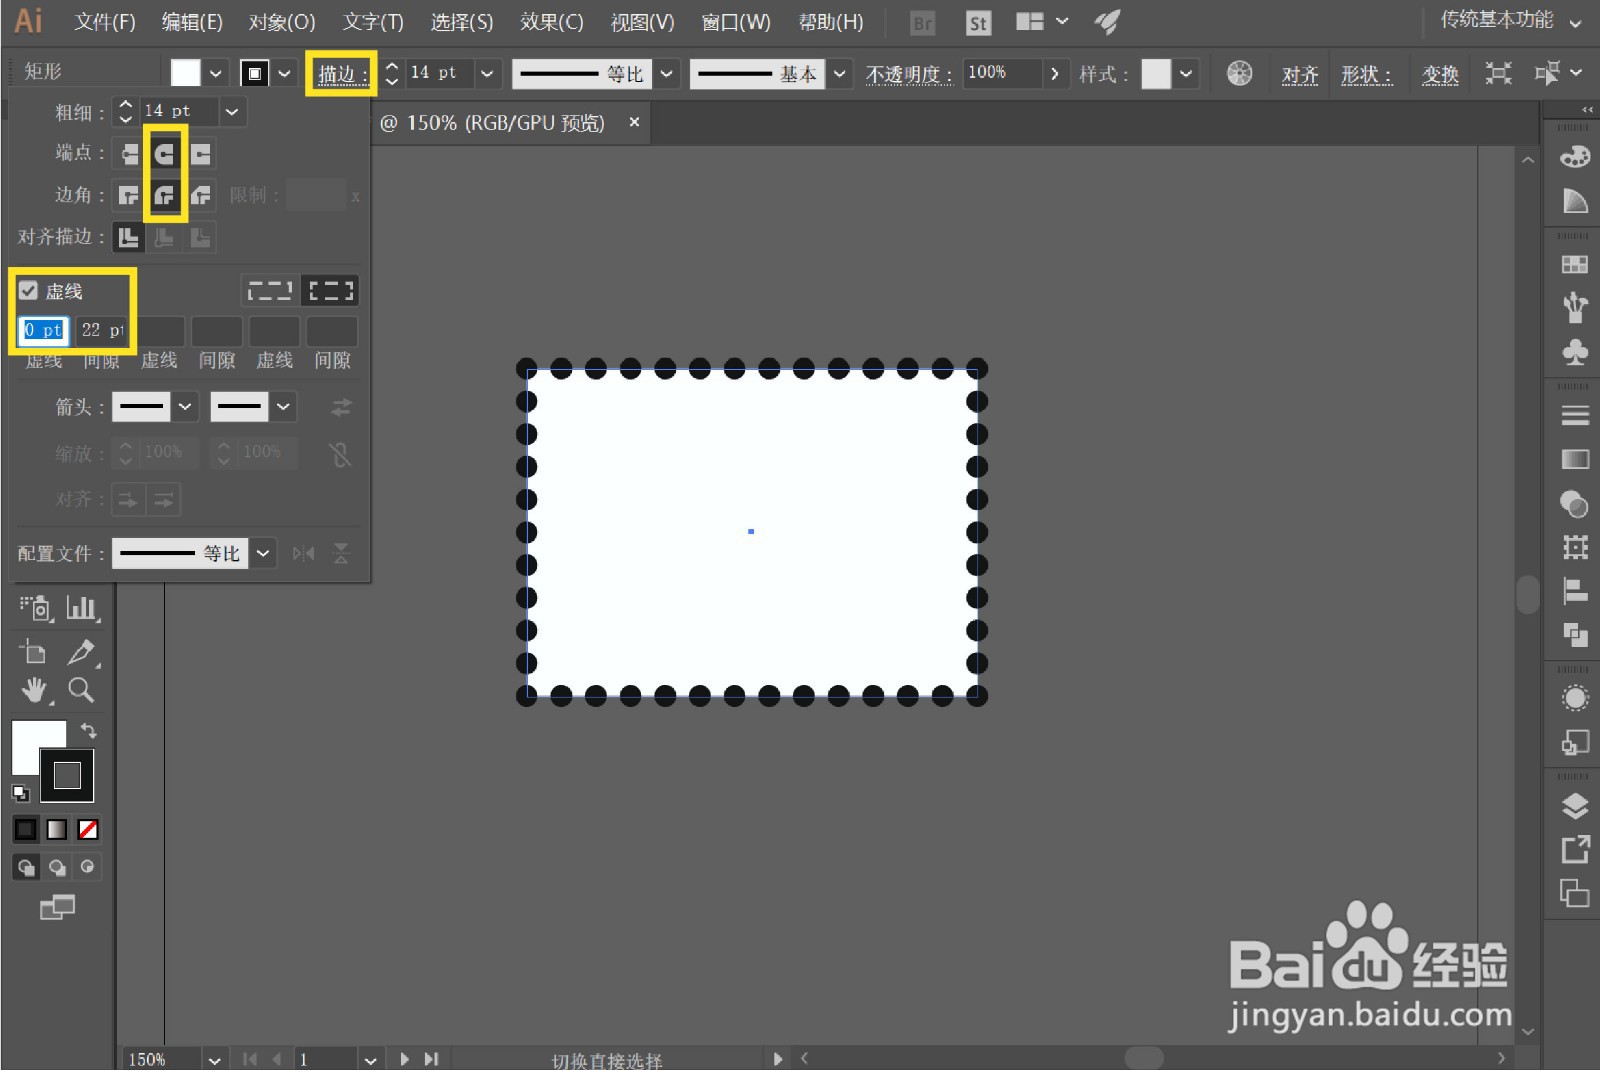Align dashes to corners and path ends
Screen dimensions: 1600x1070
330,291
